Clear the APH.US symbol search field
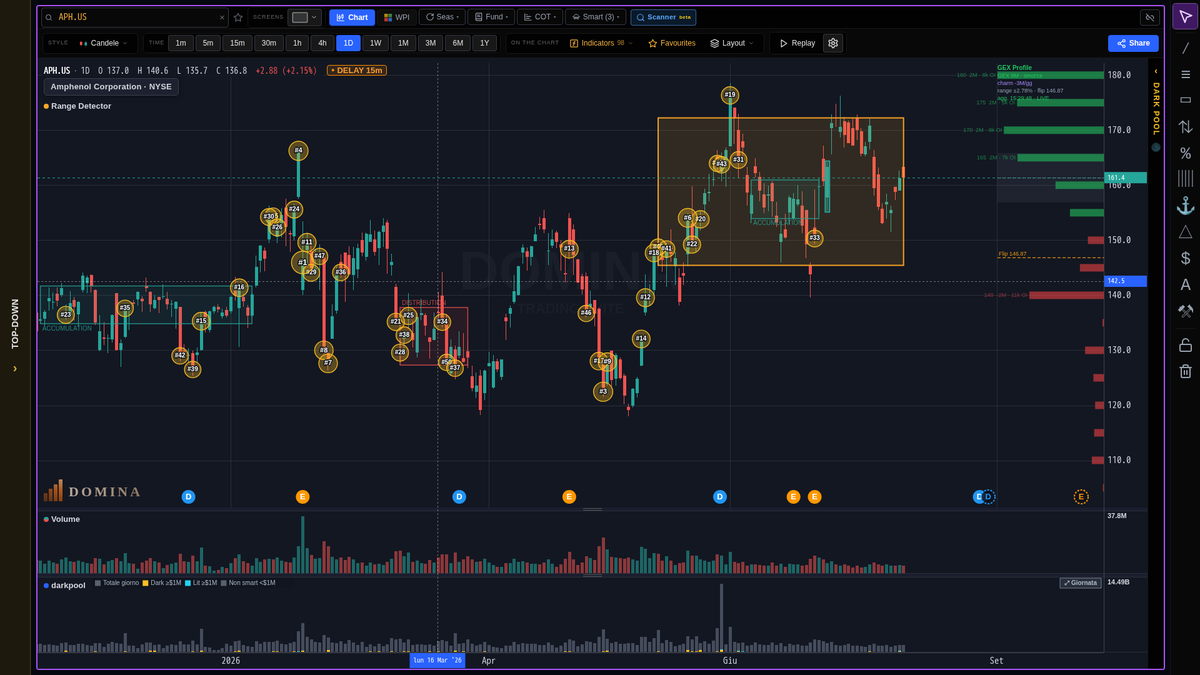1200x675 pixels. [222, 17]
